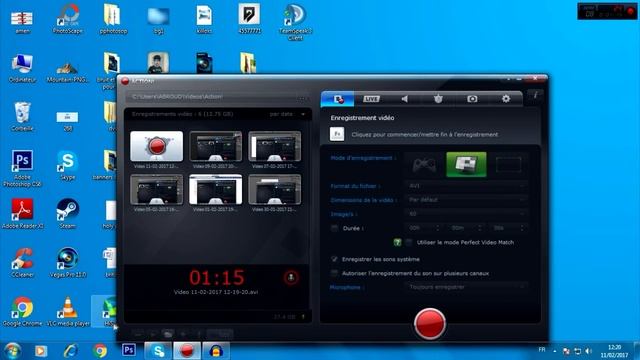This screenshot has height=360, width=640.
Task: Open the 'par date' sort dropdown
Action: pos(287,114)
